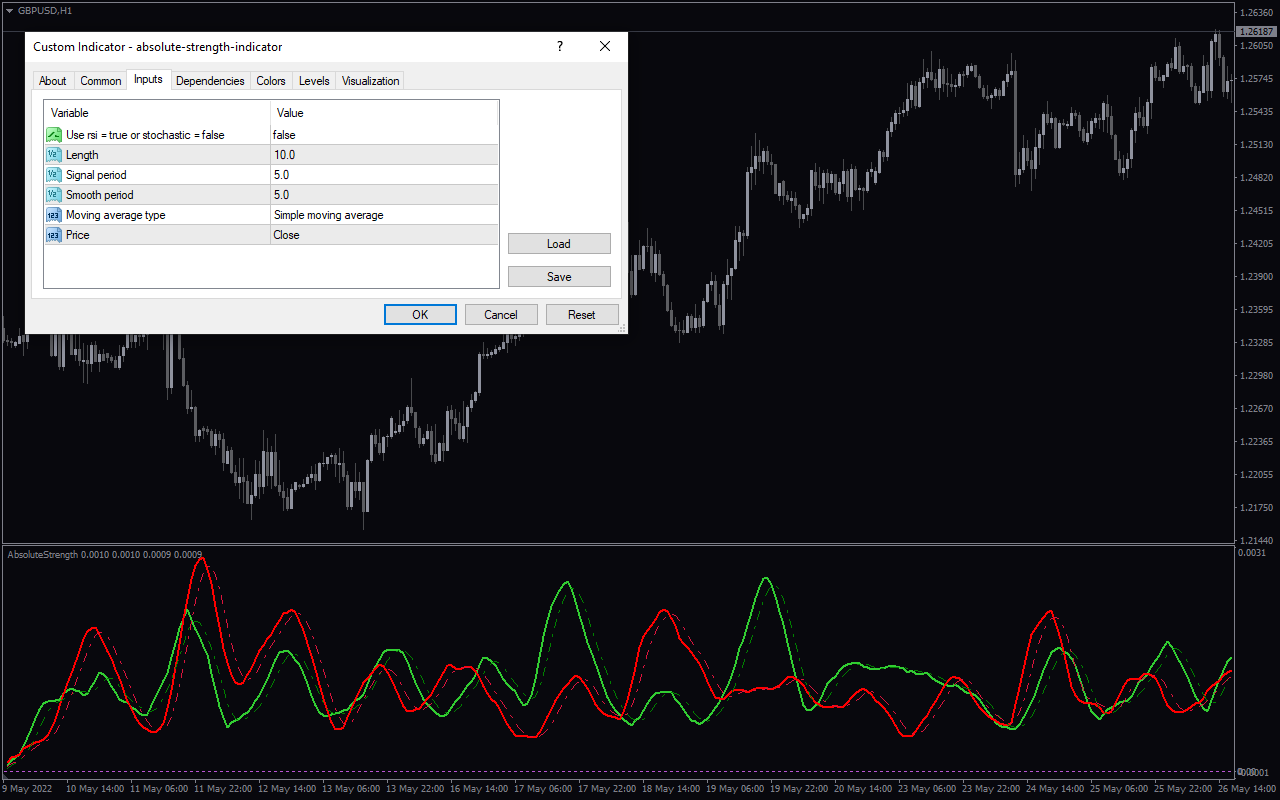Open the Visualization tab
Image resolution: width=1280 pixels, height=800 pixels.
[370, 81]
